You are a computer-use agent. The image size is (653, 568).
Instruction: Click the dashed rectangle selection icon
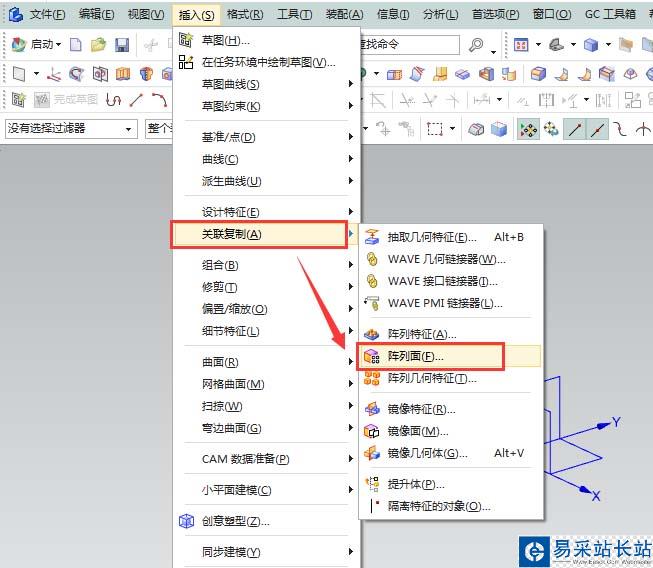[x=435, y=129]
